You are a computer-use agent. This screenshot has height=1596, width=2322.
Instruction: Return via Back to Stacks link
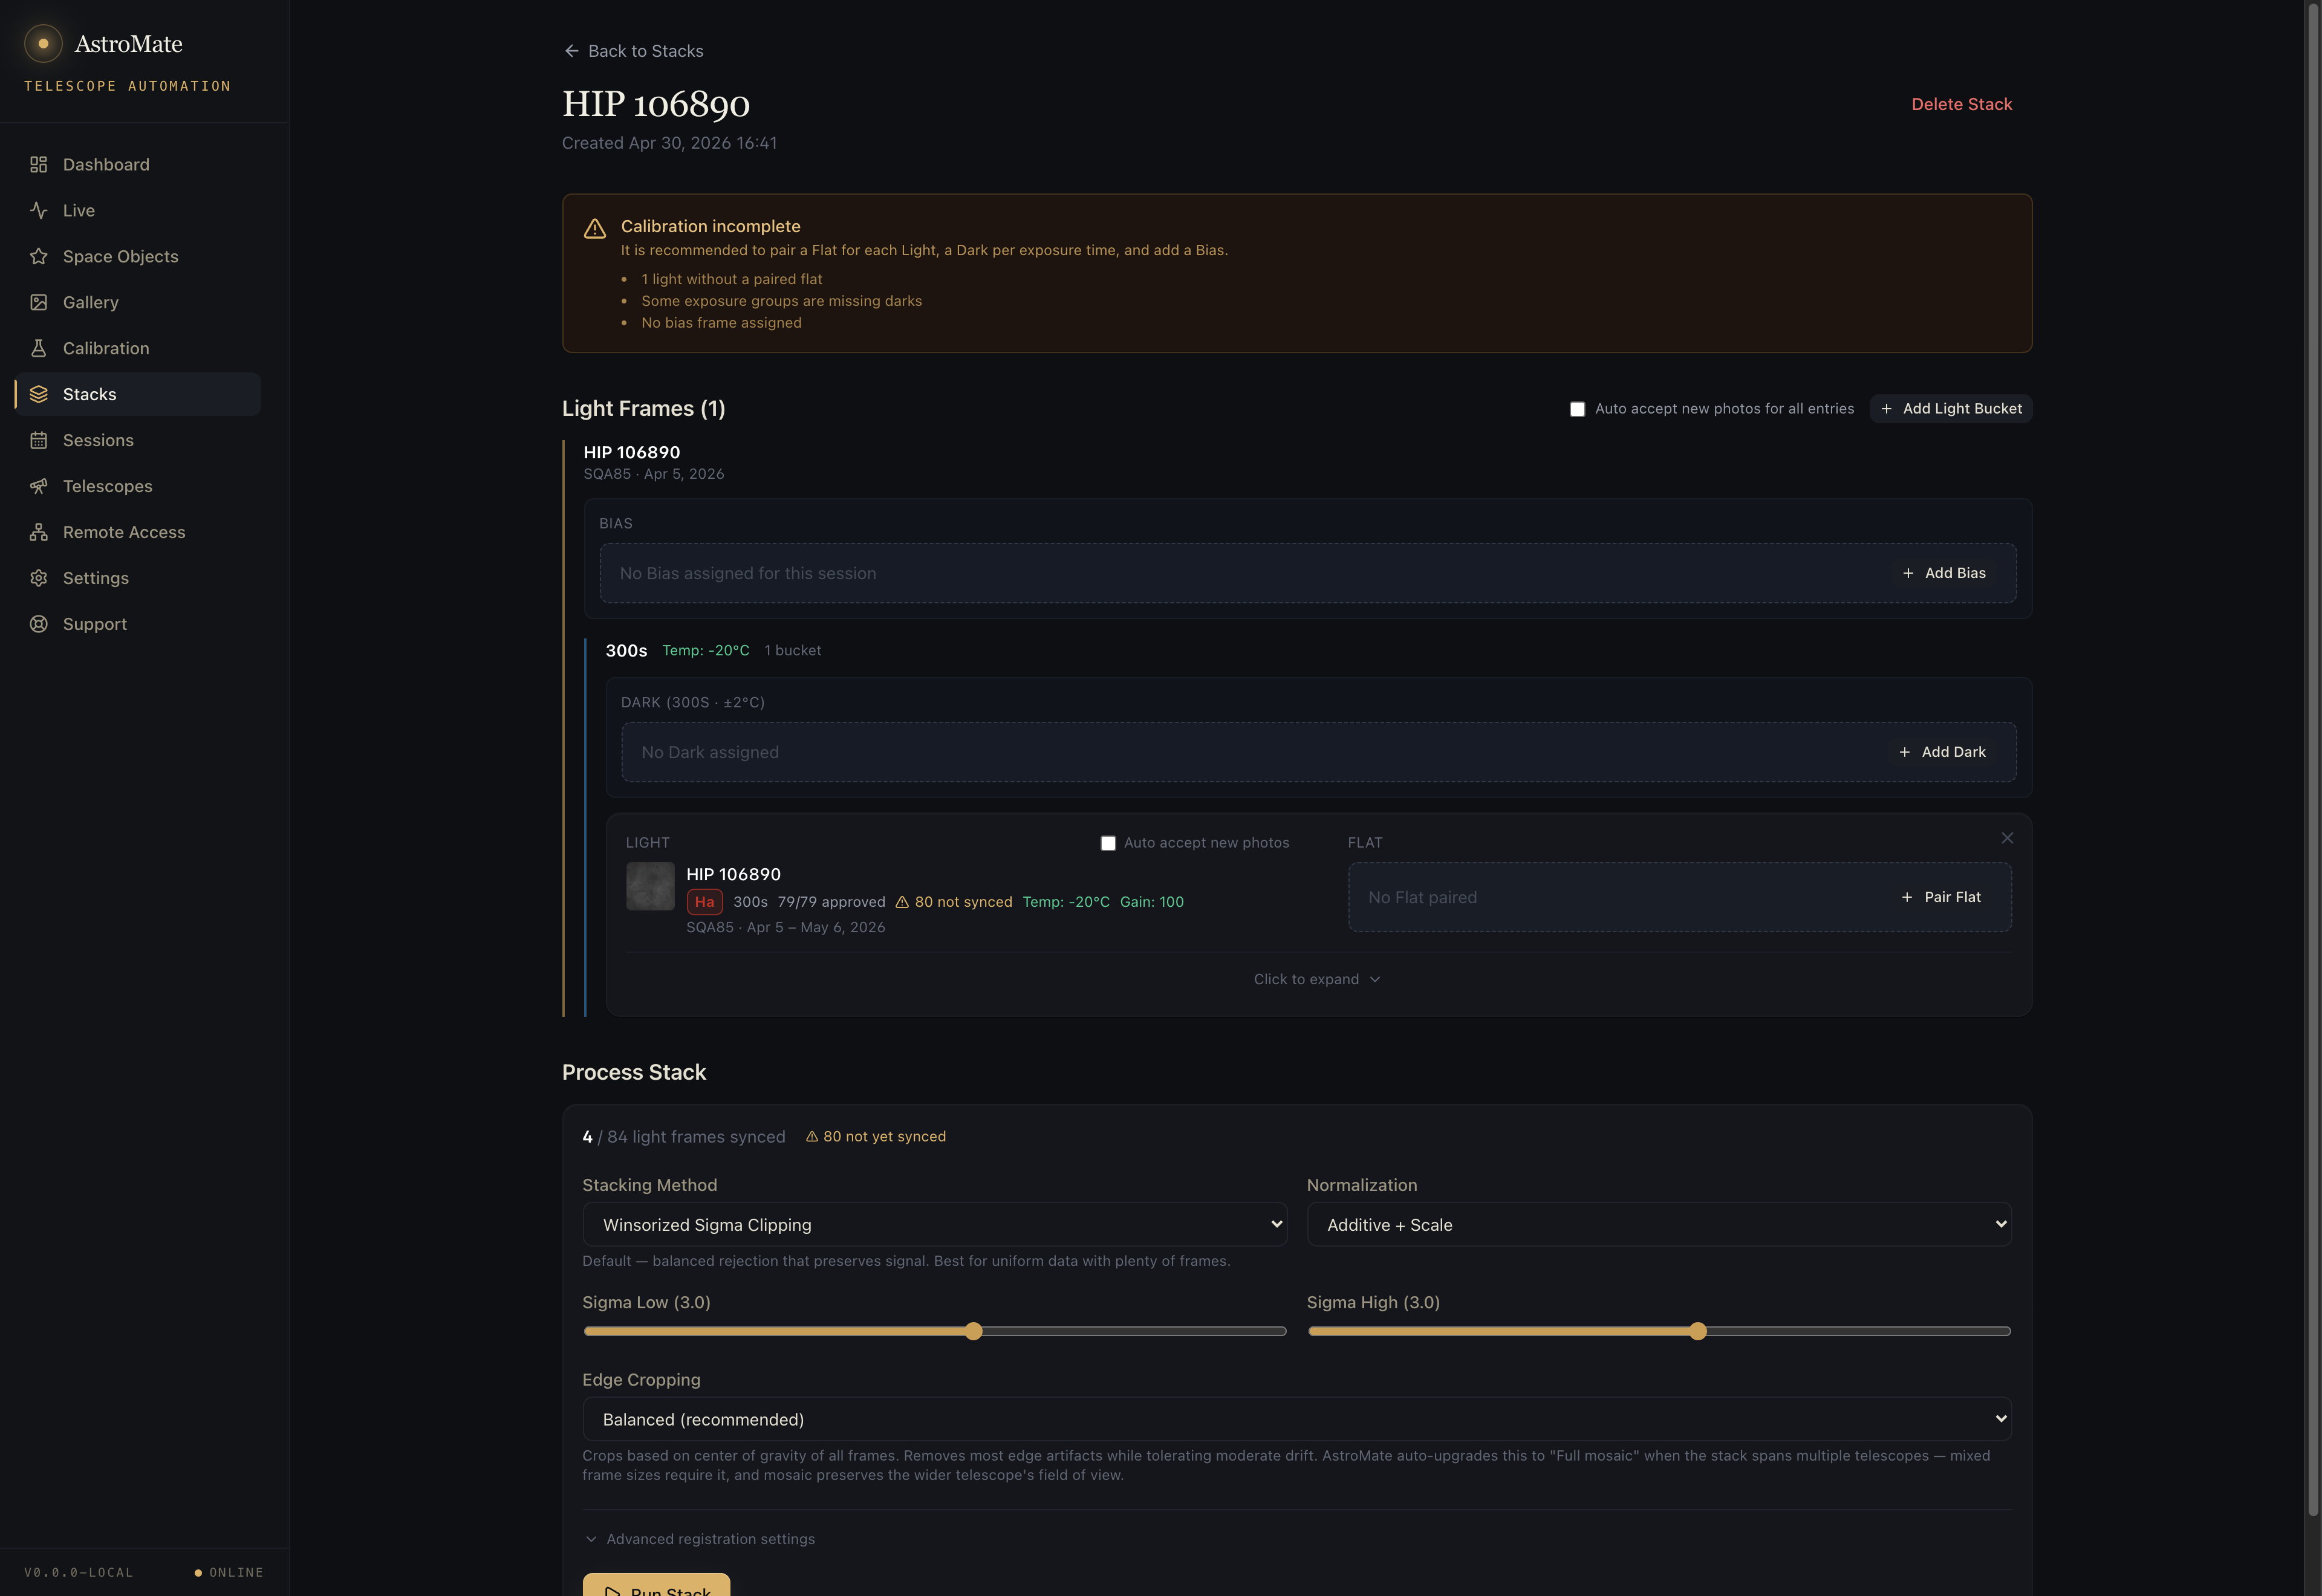(x=633, y=51)
